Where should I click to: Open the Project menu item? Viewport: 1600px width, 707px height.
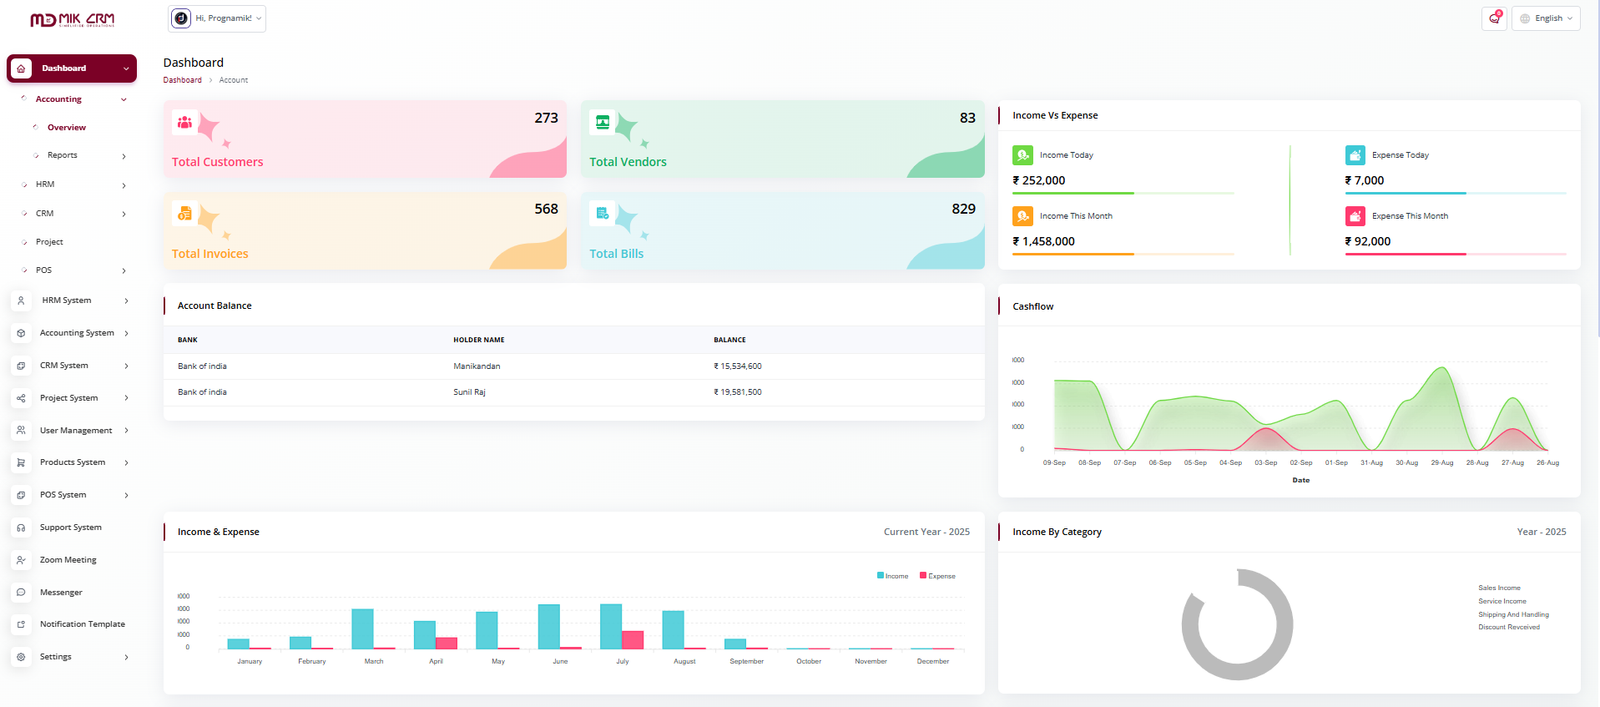click(x=49, y=242)
